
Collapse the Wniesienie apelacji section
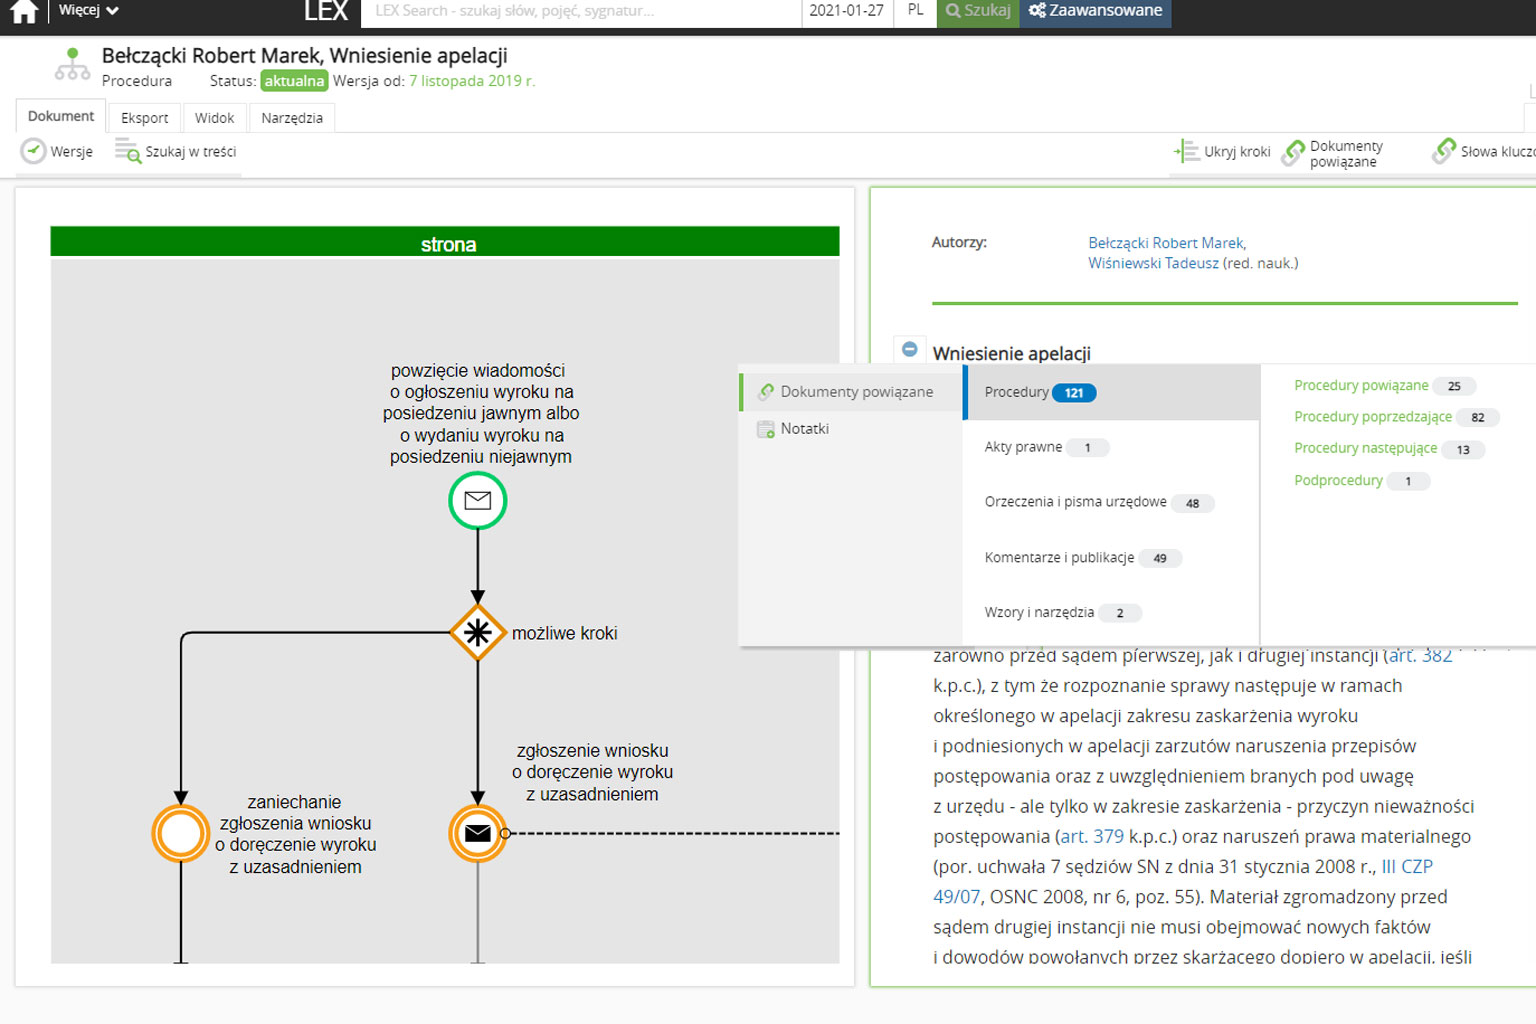point(910,350)
